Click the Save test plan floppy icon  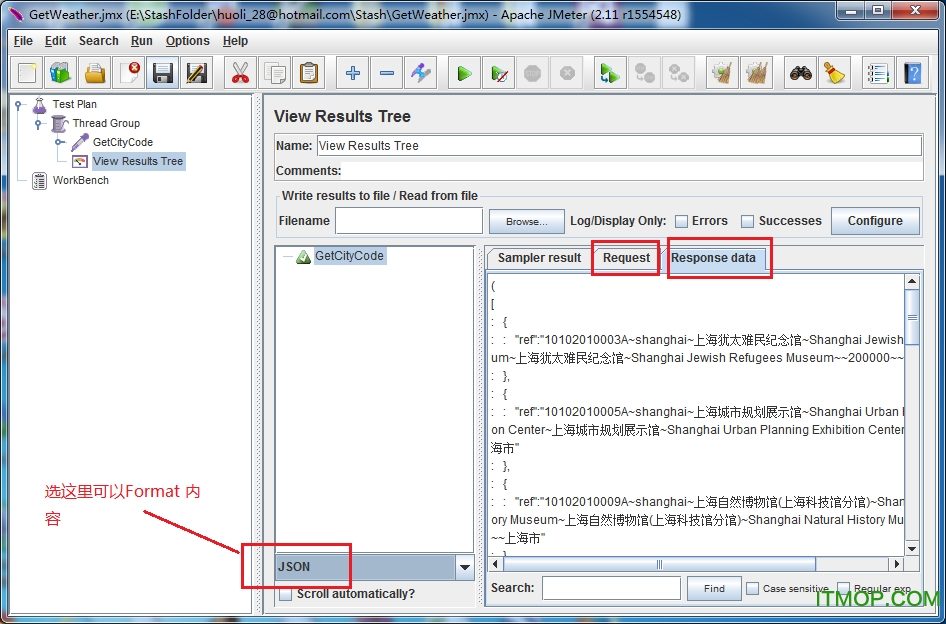pyautogui.click(x=163, y=73)
